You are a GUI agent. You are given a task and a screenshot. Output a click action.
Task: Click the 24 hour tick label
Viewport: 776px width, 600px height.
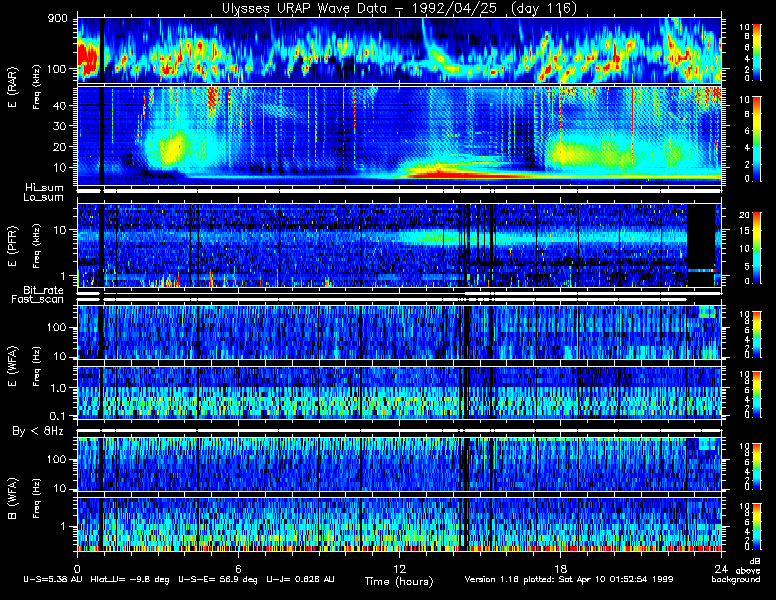720,562
